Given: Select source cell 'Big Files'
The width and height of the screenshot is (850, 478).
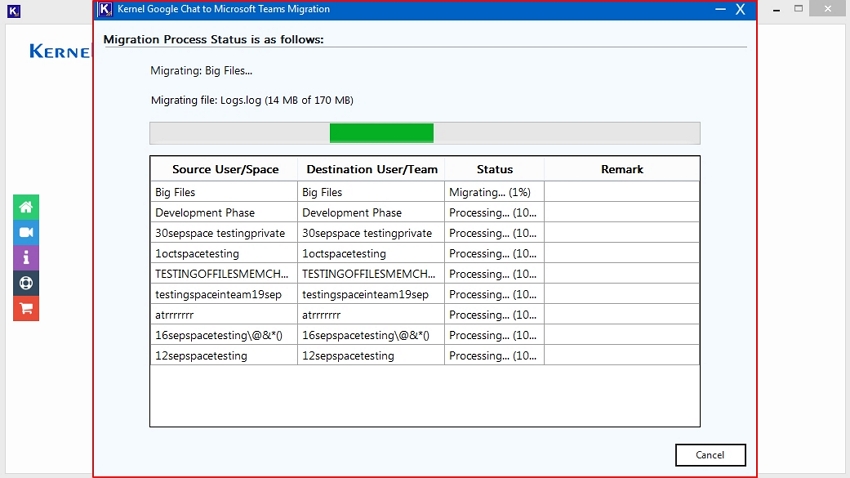Looking at the screenshot, I should tap(224, 192).
